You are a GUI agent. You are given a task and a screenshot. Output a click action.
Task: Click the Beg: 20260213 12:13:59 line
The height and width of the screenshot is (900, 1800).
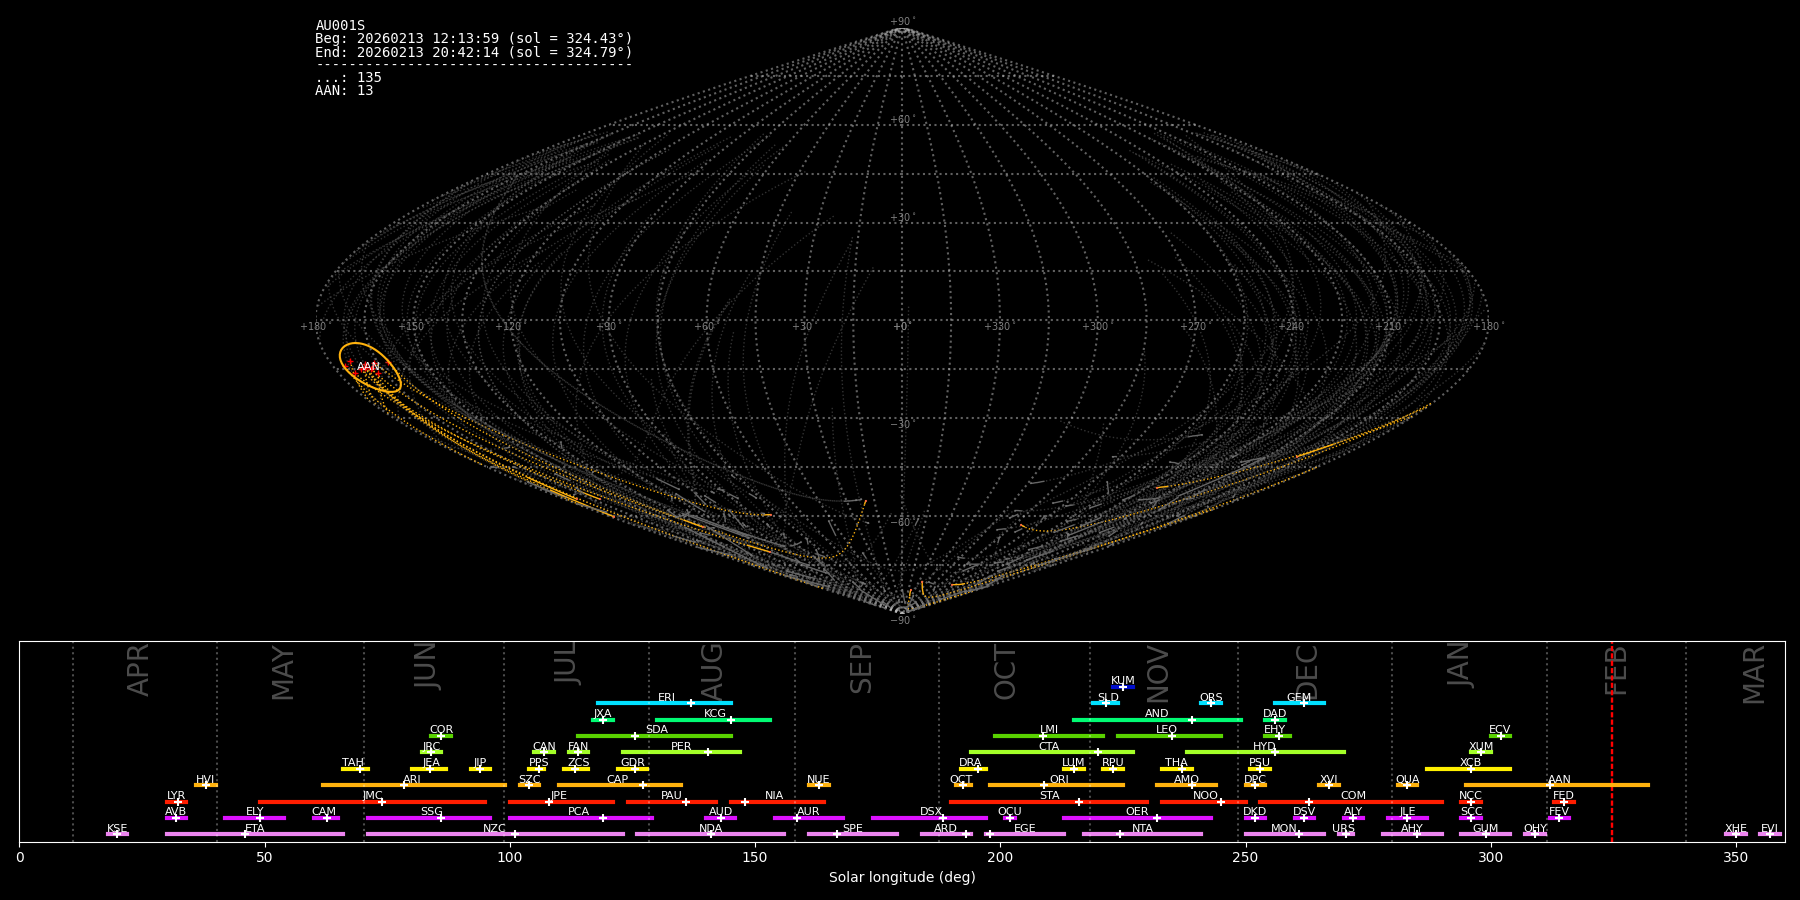[474, 39]
